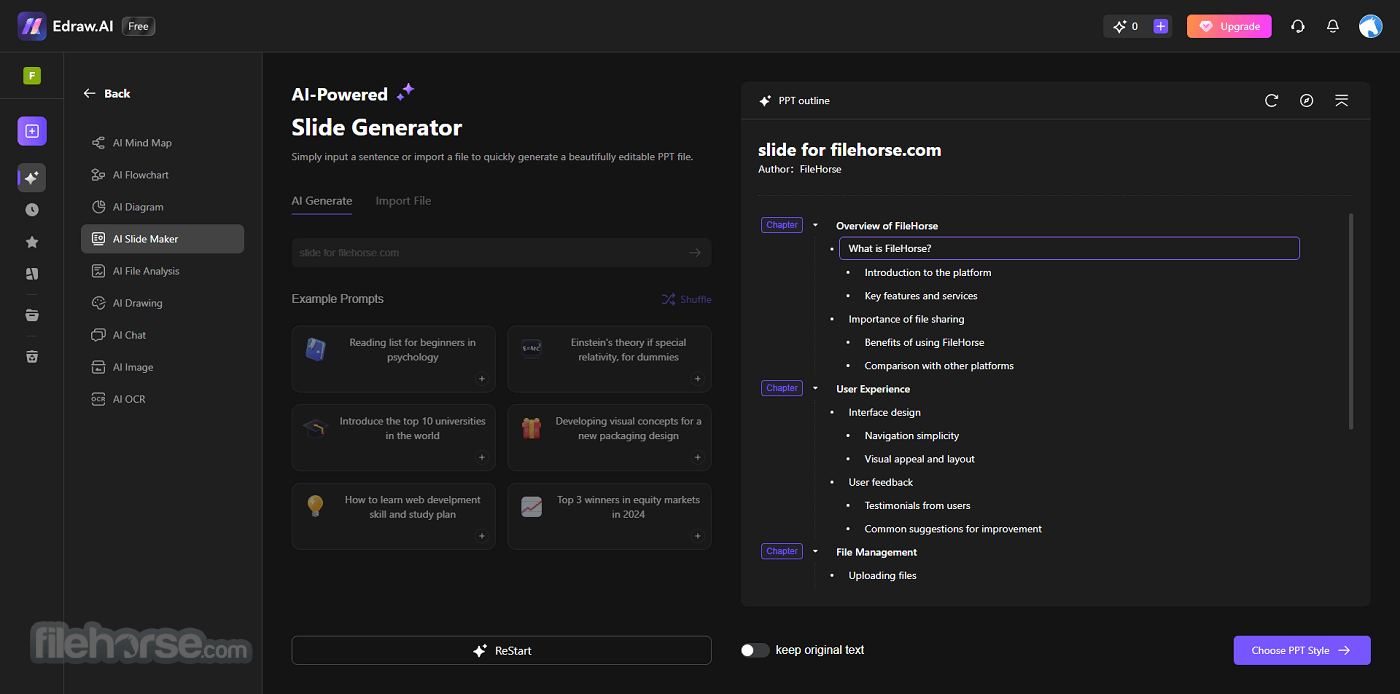Screen dimensions: 1400x694
Task: Click the outline panel vertical scrollbar
Action: tap(1352, 321)
